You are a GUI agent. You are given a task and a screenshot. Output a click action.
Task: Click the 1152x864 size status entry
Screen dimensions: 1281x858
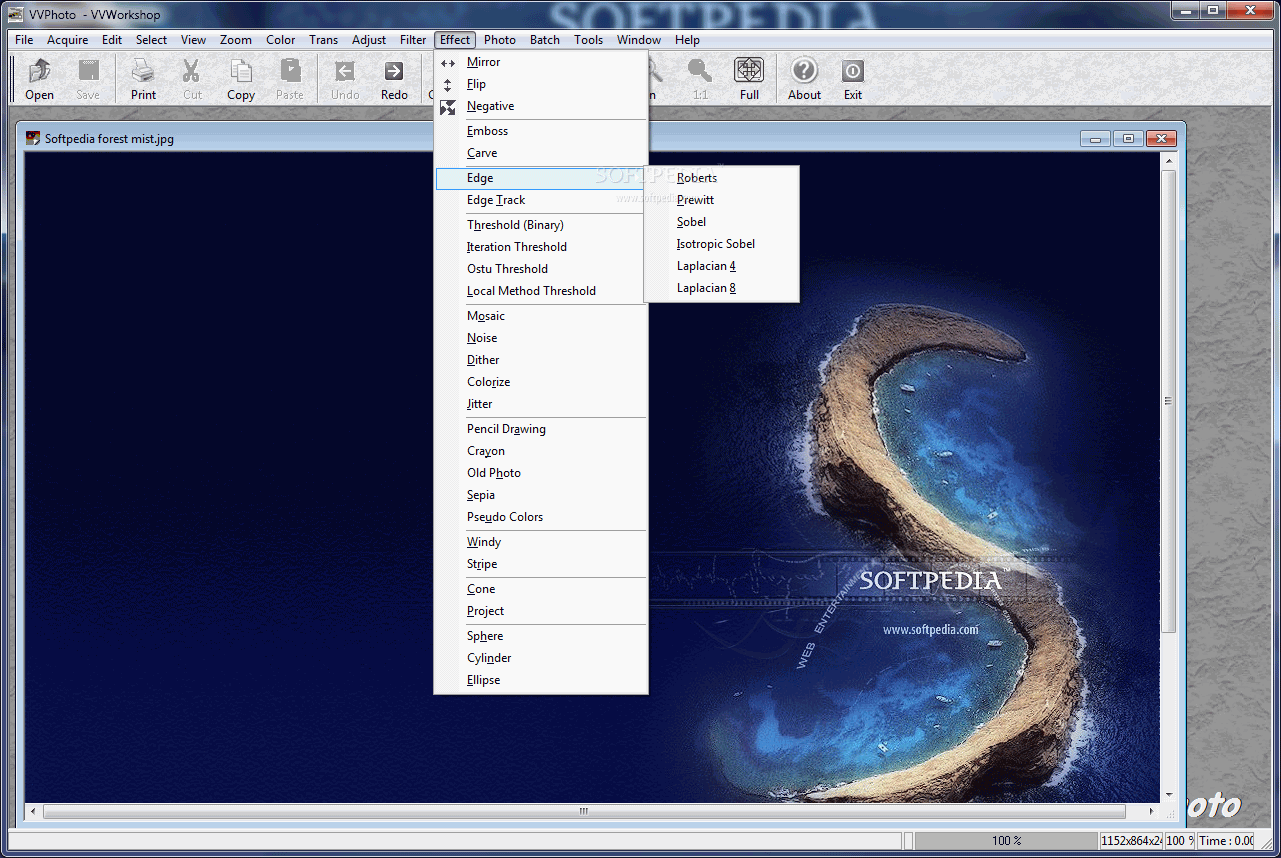(x=1131, y=841)
